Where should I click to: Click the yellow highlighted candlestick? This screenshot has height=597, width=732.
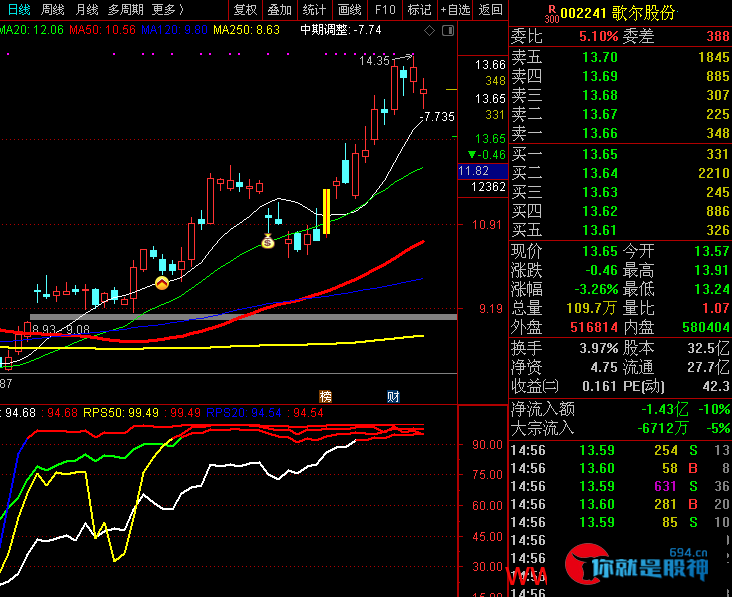pyautogui.click(x=326, y=211)
